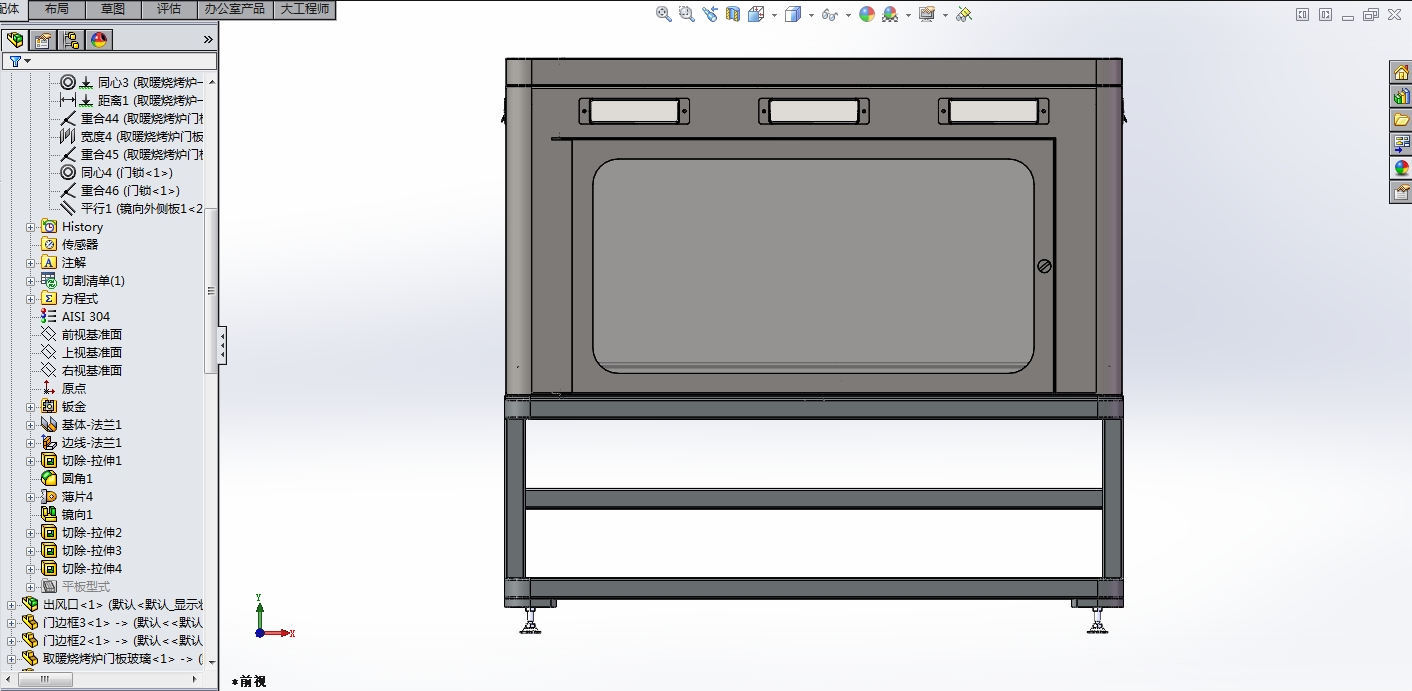Select the 重合44 mate
1412x691 pixels.
point(132,118)
